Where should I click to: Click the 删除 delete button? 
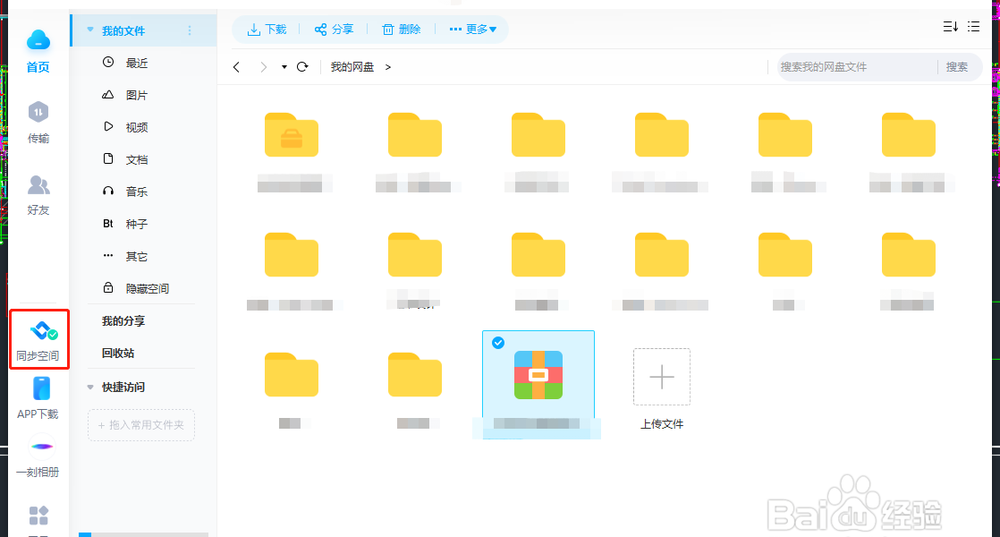click(x=401, y=29)
